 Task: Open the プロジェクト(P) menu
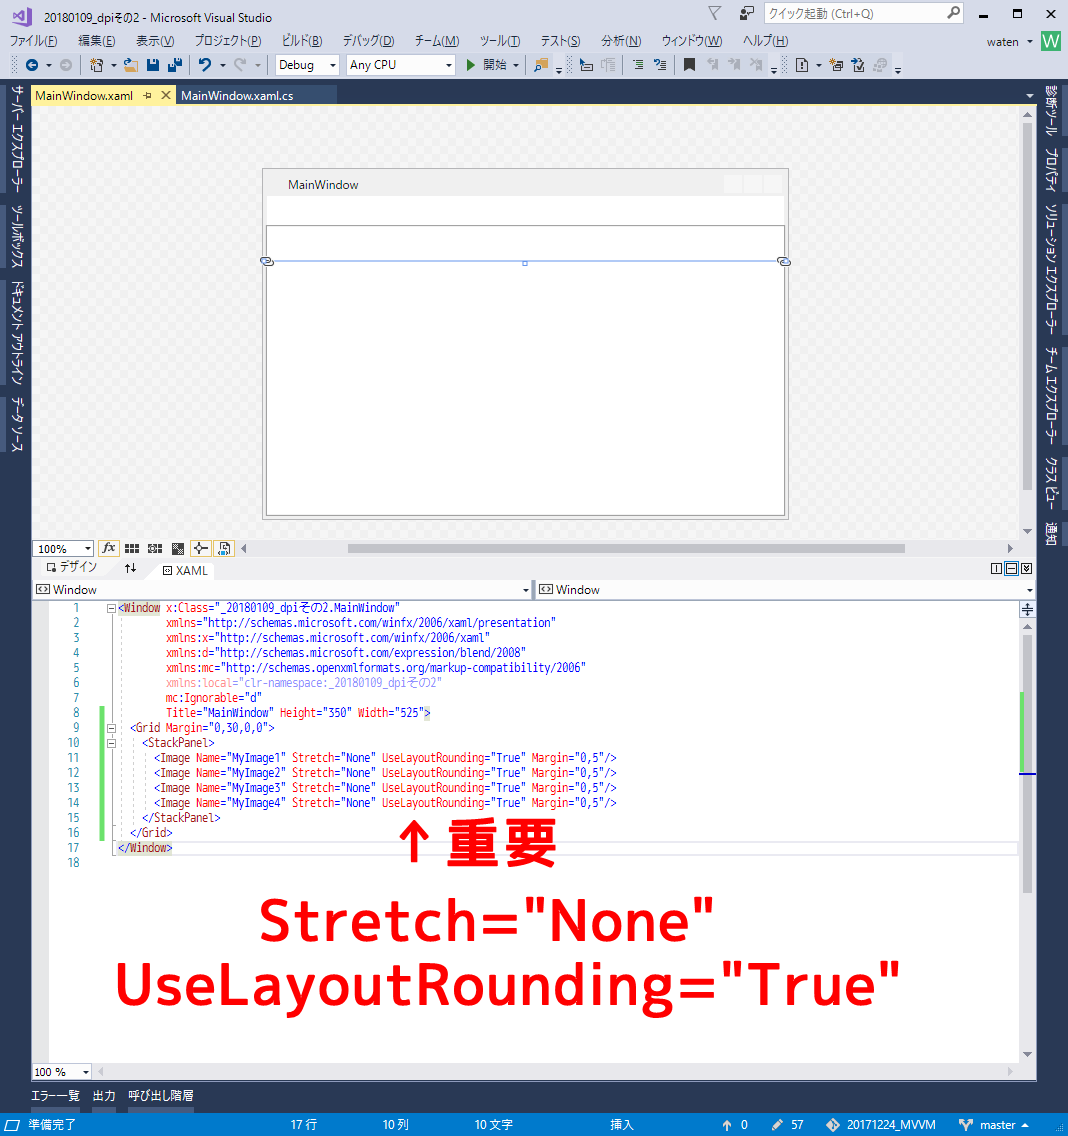click(228, 41)
